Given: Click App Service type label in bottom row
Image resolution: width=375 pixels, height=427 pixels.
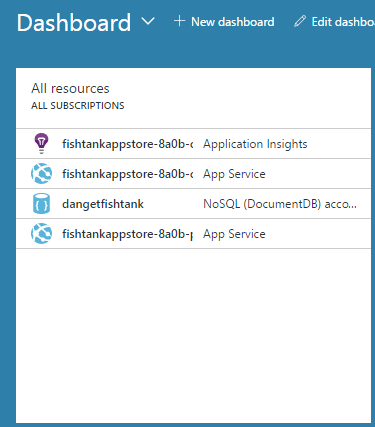Looking at the screenshot, I should pyautogui.click(x=234, y=234).
